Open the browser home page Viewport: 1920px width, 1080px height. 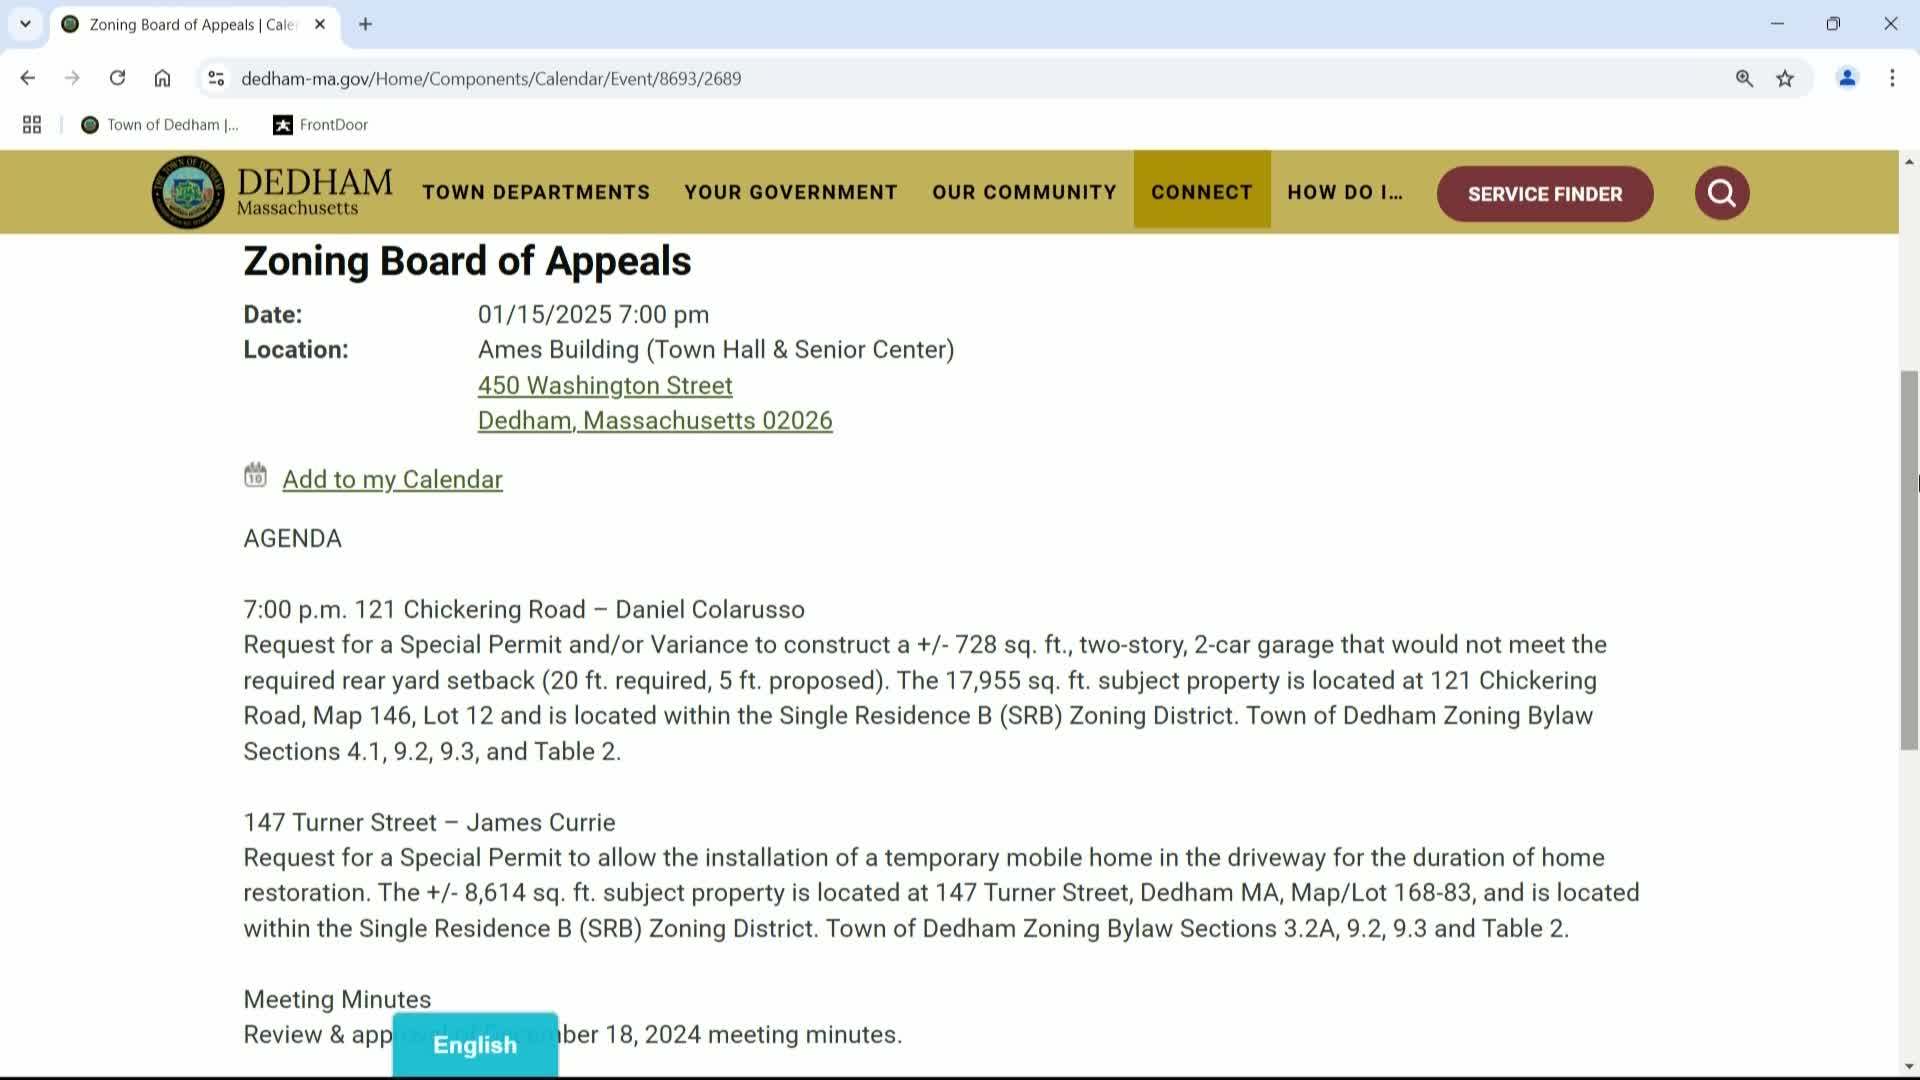[162, 78]
